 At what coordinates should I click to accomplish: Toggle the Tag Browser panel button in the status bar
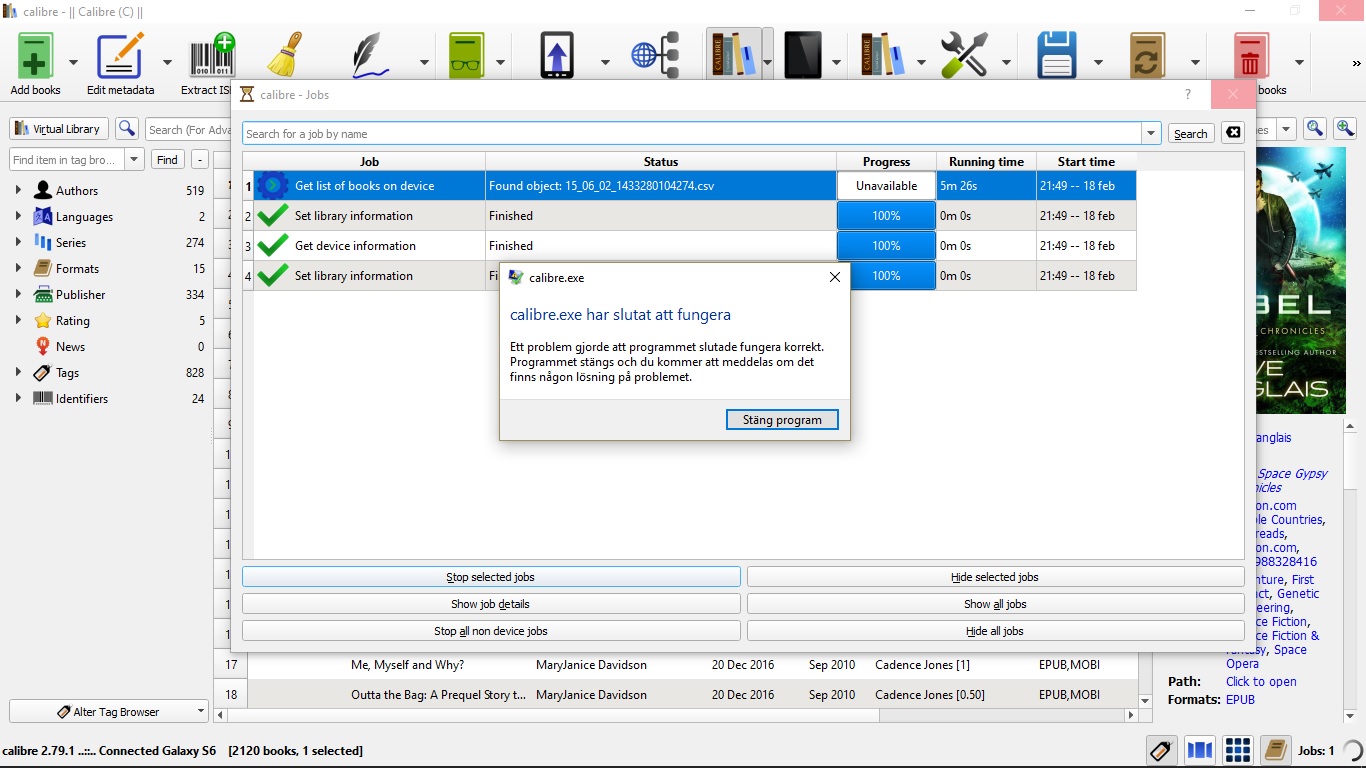coord(1161,750)
